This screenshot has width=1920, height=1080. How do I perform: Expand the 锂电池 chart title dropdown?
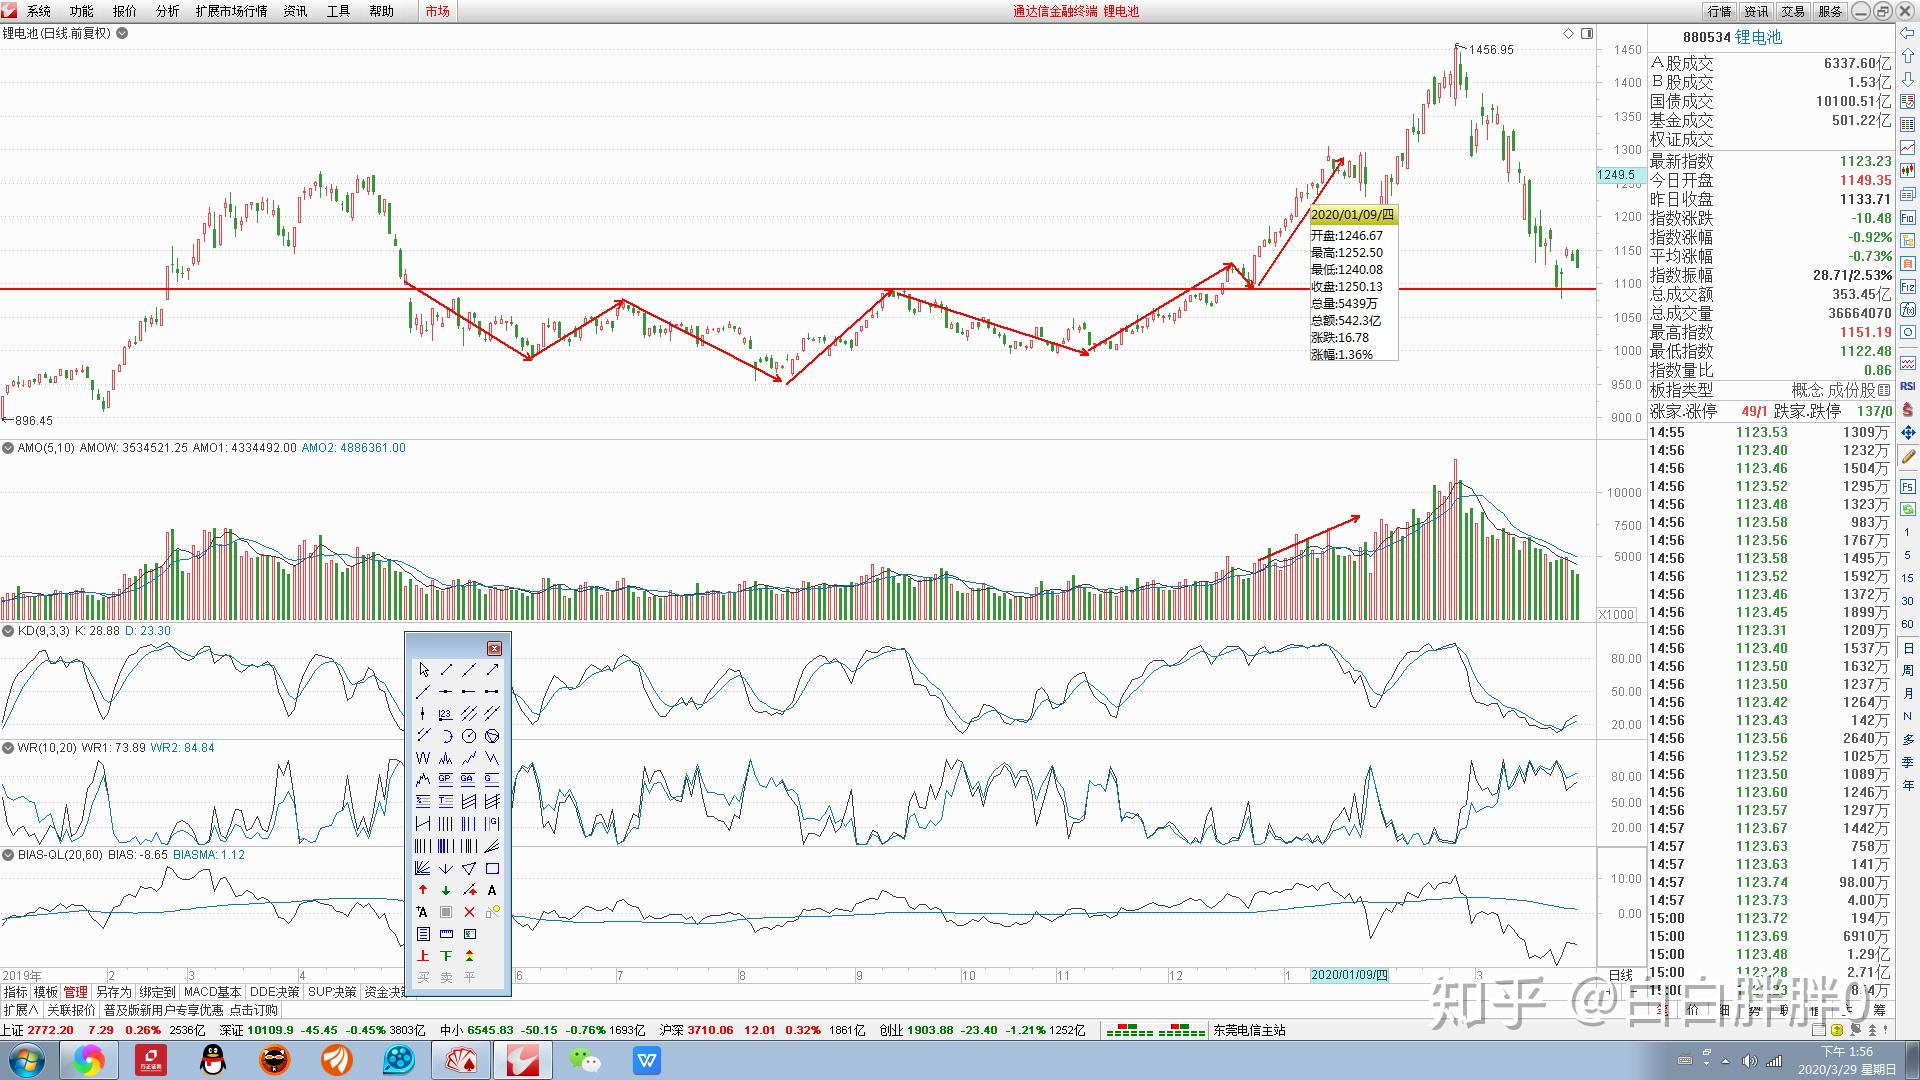(122, 33)
